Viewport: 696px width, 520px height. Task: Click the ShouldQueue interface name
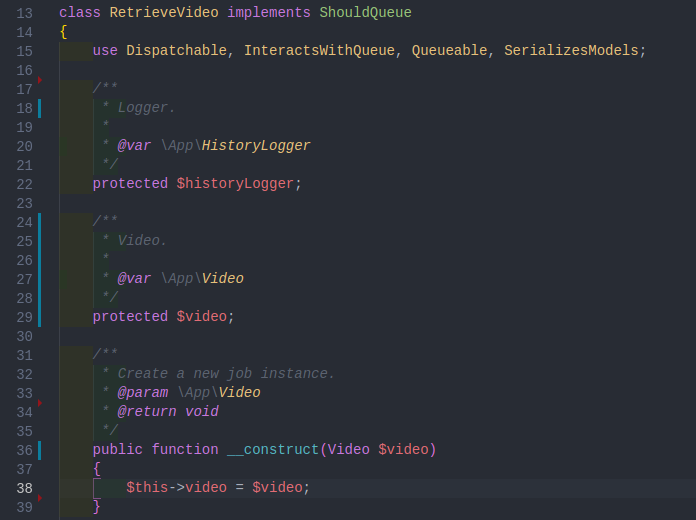point(365,12)
